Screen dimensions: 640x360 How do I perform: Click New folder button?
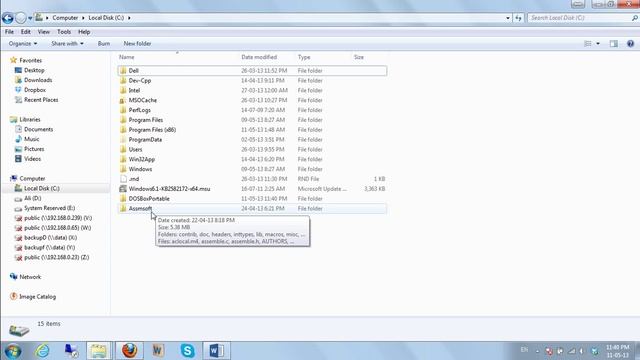[x=137, y=44]
